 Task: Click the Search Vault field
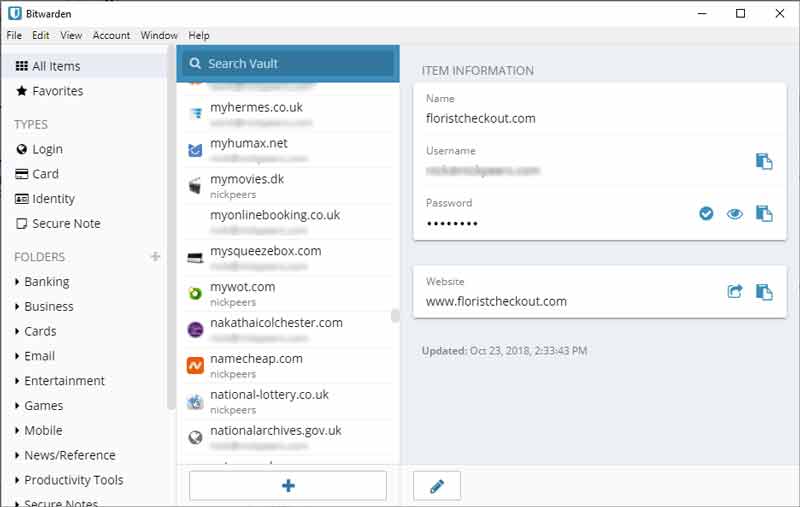pyautogui.click(x=288, y=64)
